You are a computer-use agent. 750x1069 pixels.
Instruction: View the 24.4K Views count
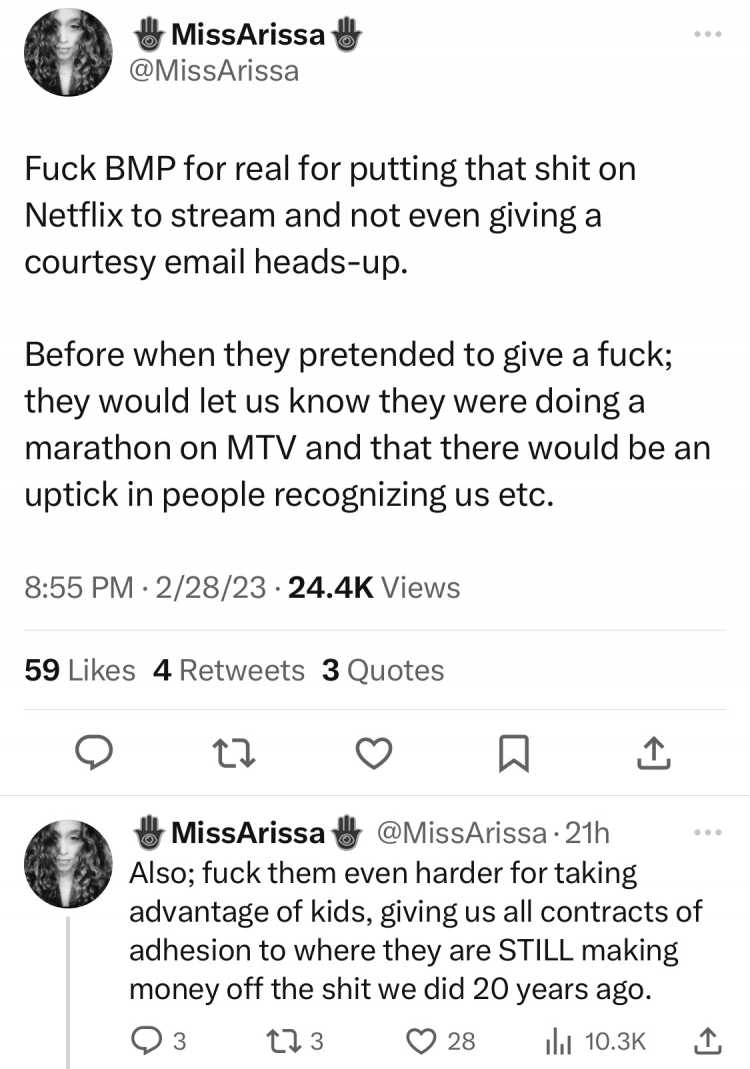374,588
